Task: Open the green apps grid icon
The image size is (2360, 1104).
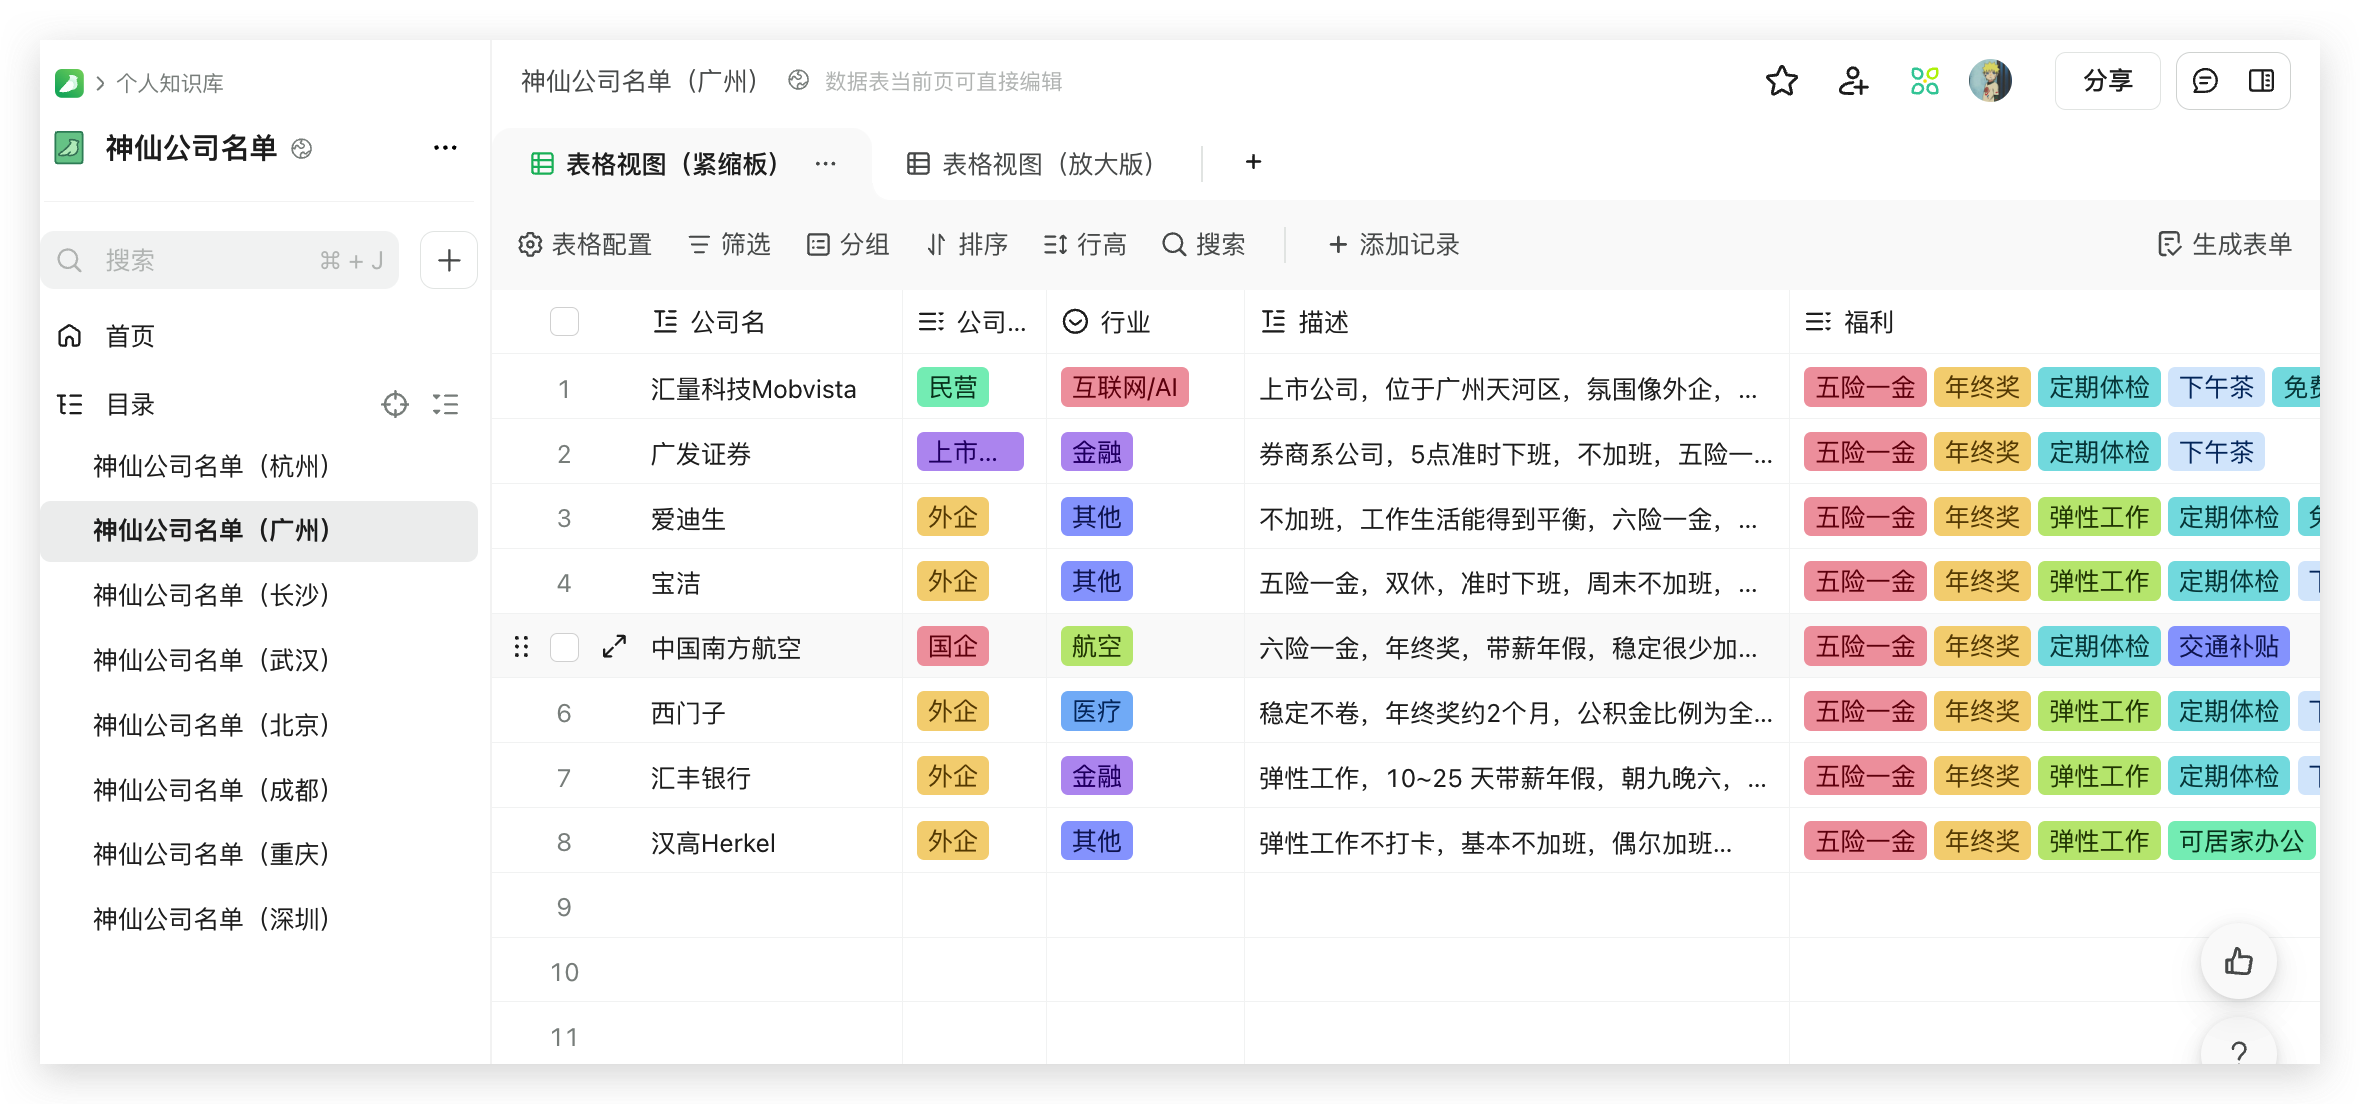Action: click(x=1924, y=81)
